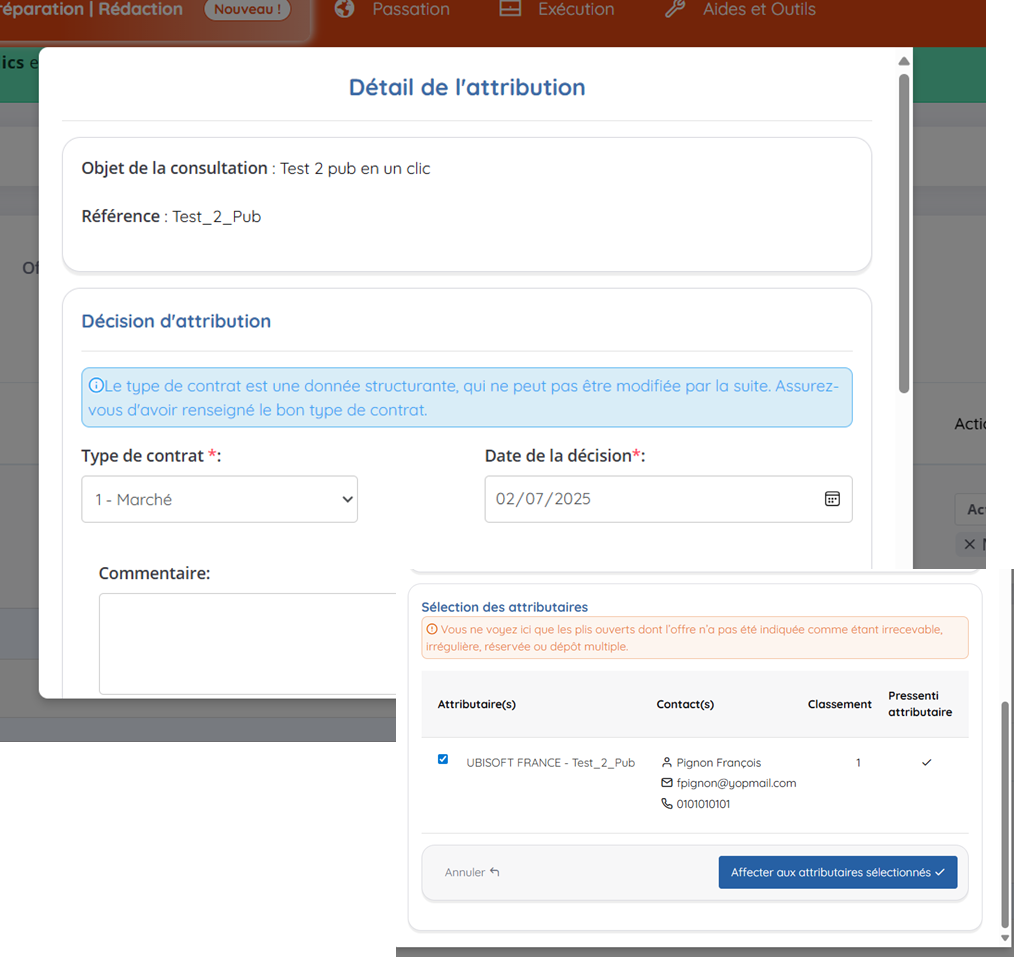Click the scroll-up arrow of the modal
This screenshot has width=1014, height=957.
pos(904,61)
